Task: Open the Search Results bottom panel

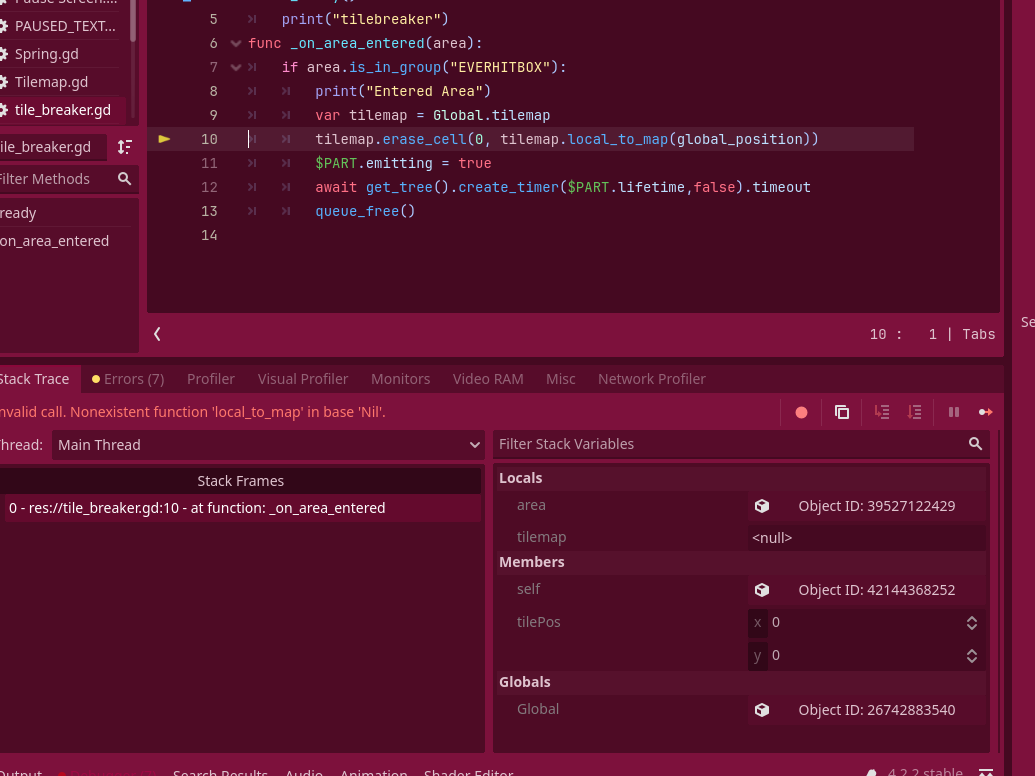Action: pyautogui.click(x=220, y=772)
